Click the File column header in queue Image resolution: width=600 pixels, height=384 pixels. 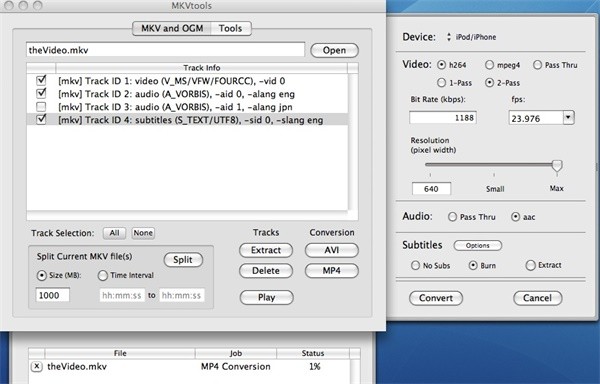(120, 353)
